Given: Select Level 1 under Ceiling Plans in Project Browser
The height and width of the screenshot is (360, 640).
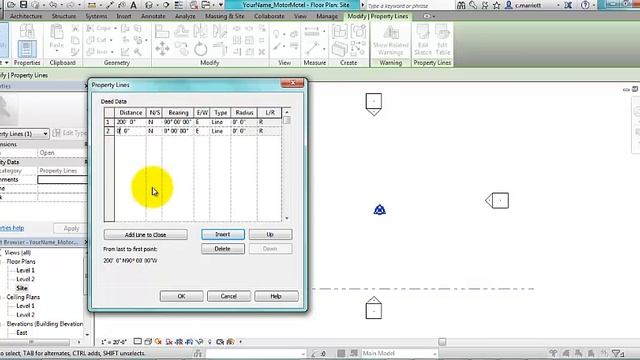Looking at the screenshot, I should point(25,306).
